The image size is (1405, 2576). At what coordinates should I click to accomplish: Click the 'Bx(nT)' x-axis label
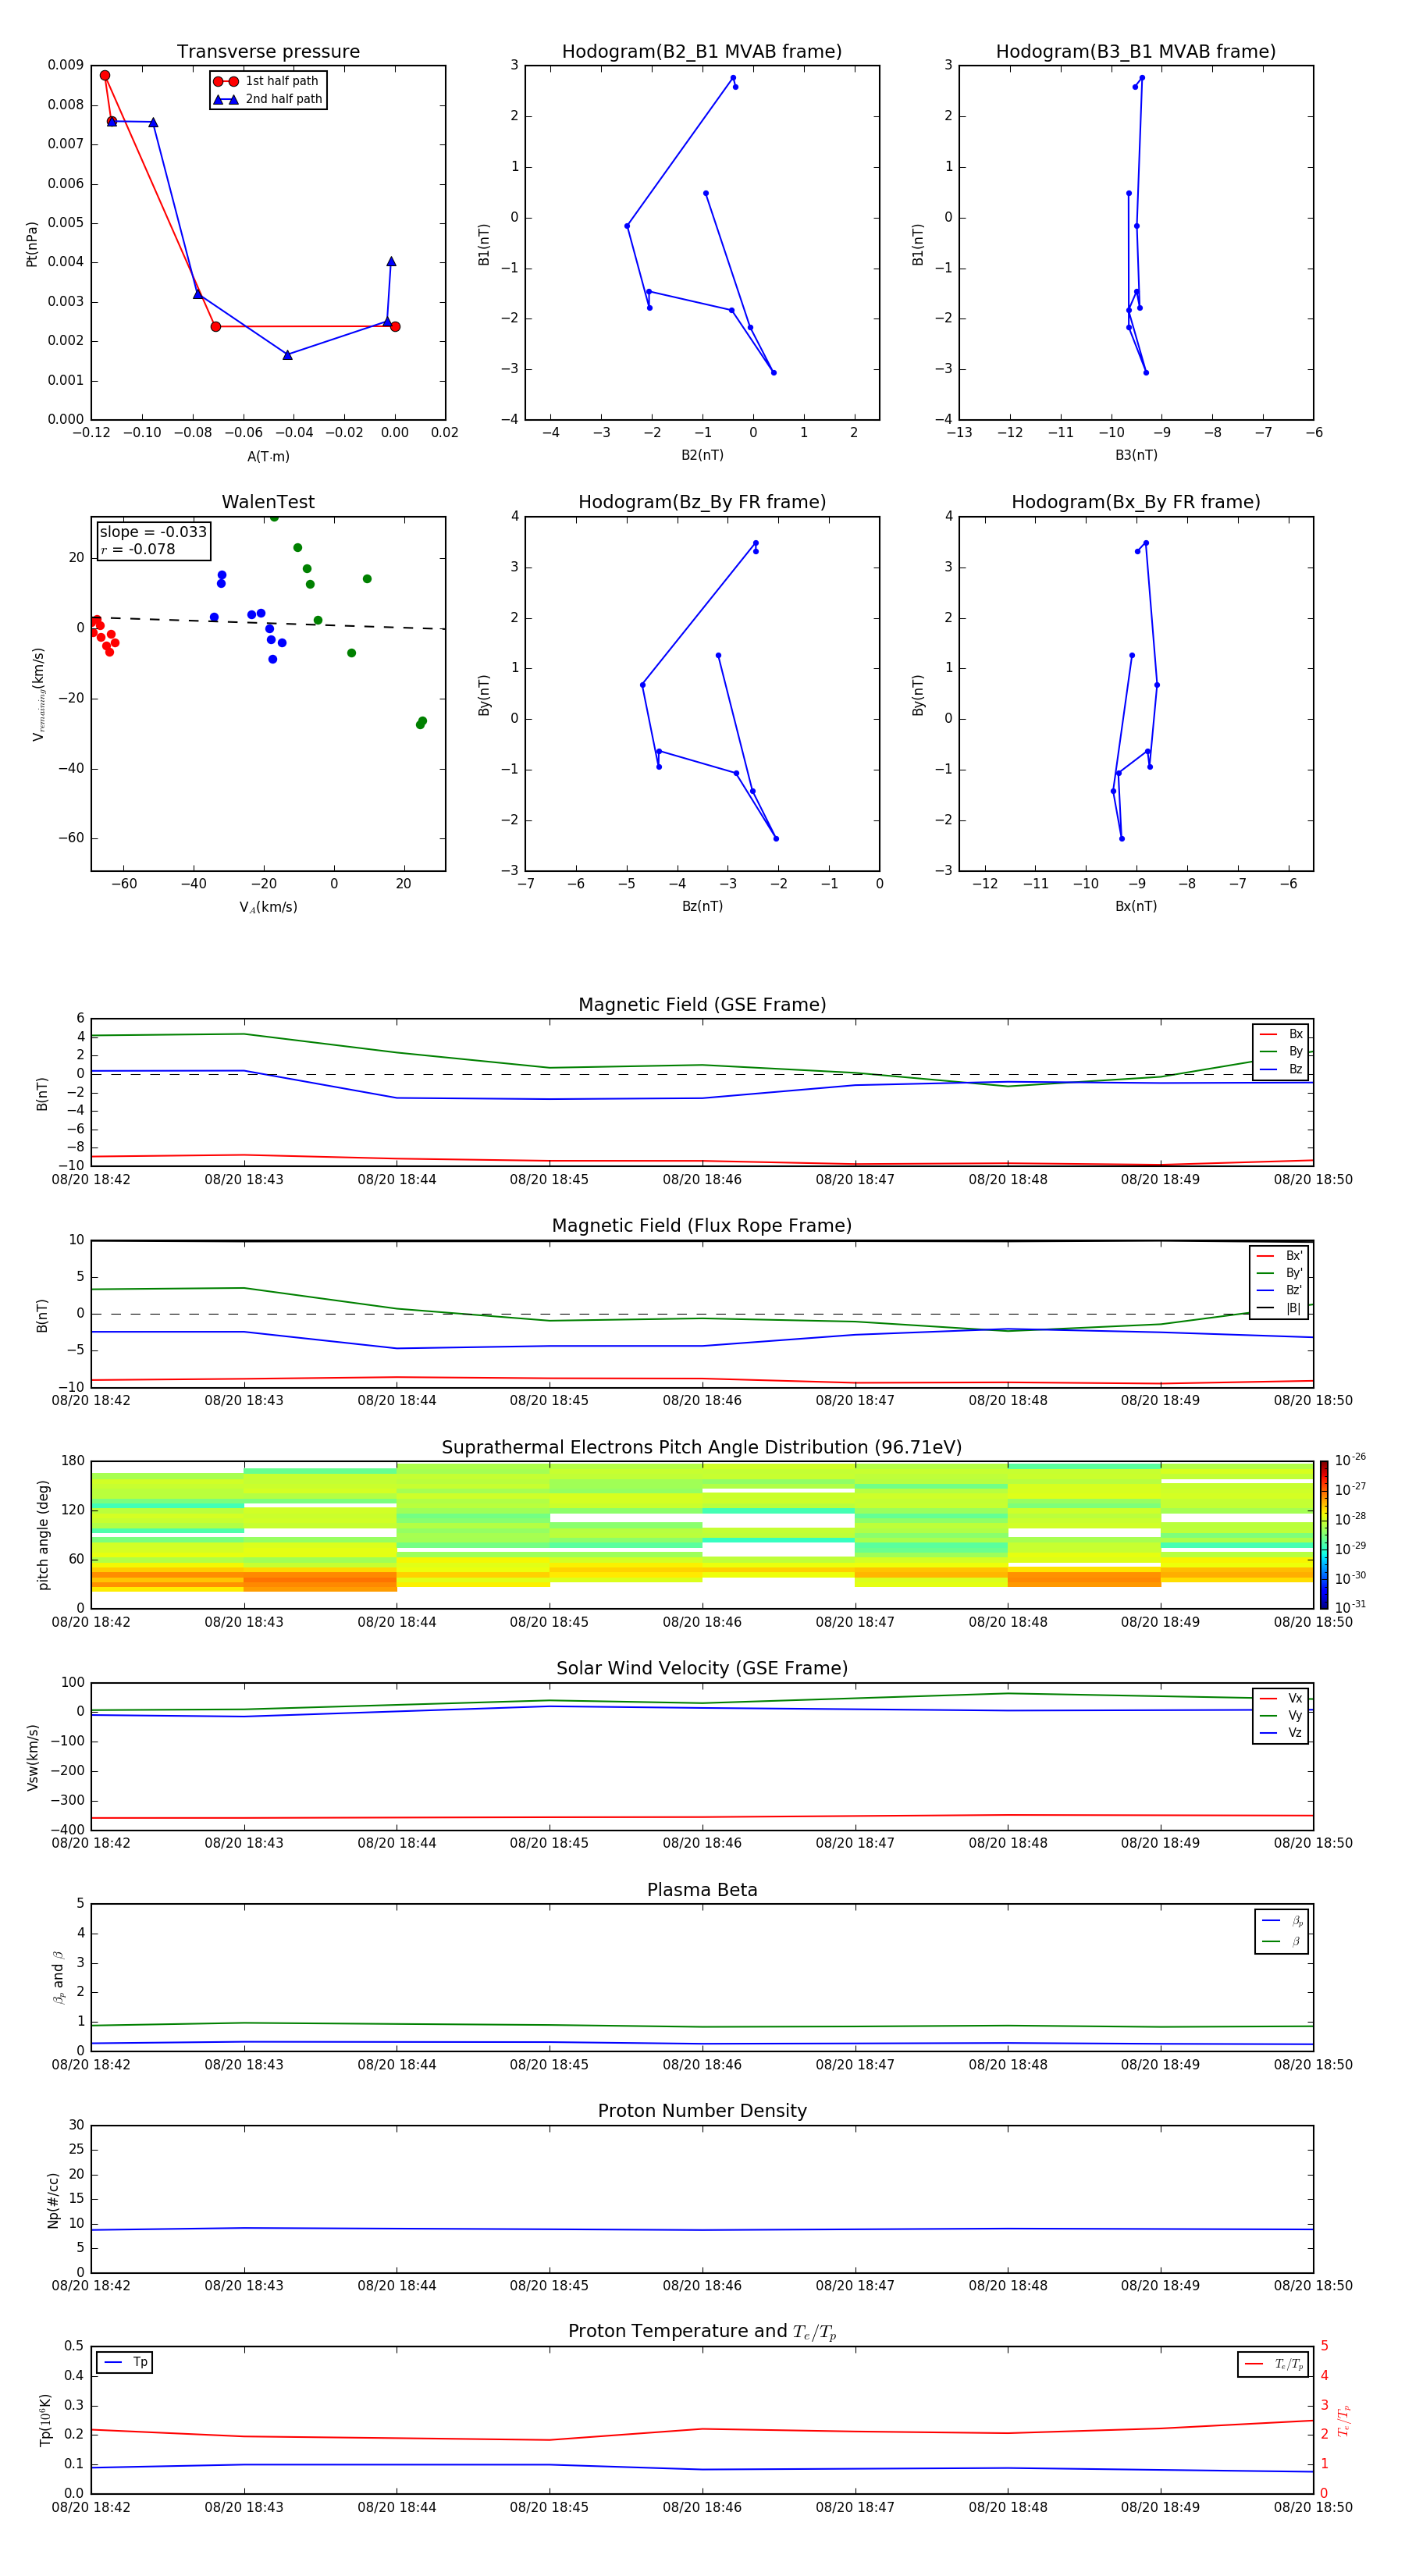[x=1136, y=906]
